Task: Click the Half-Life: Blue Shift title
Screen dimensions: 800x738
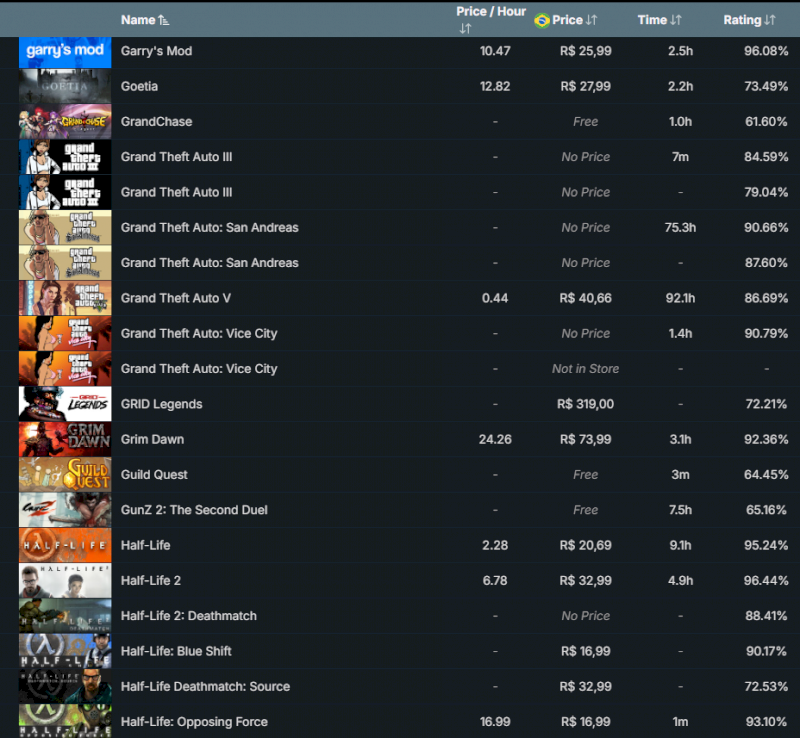Action: (176, 651)
